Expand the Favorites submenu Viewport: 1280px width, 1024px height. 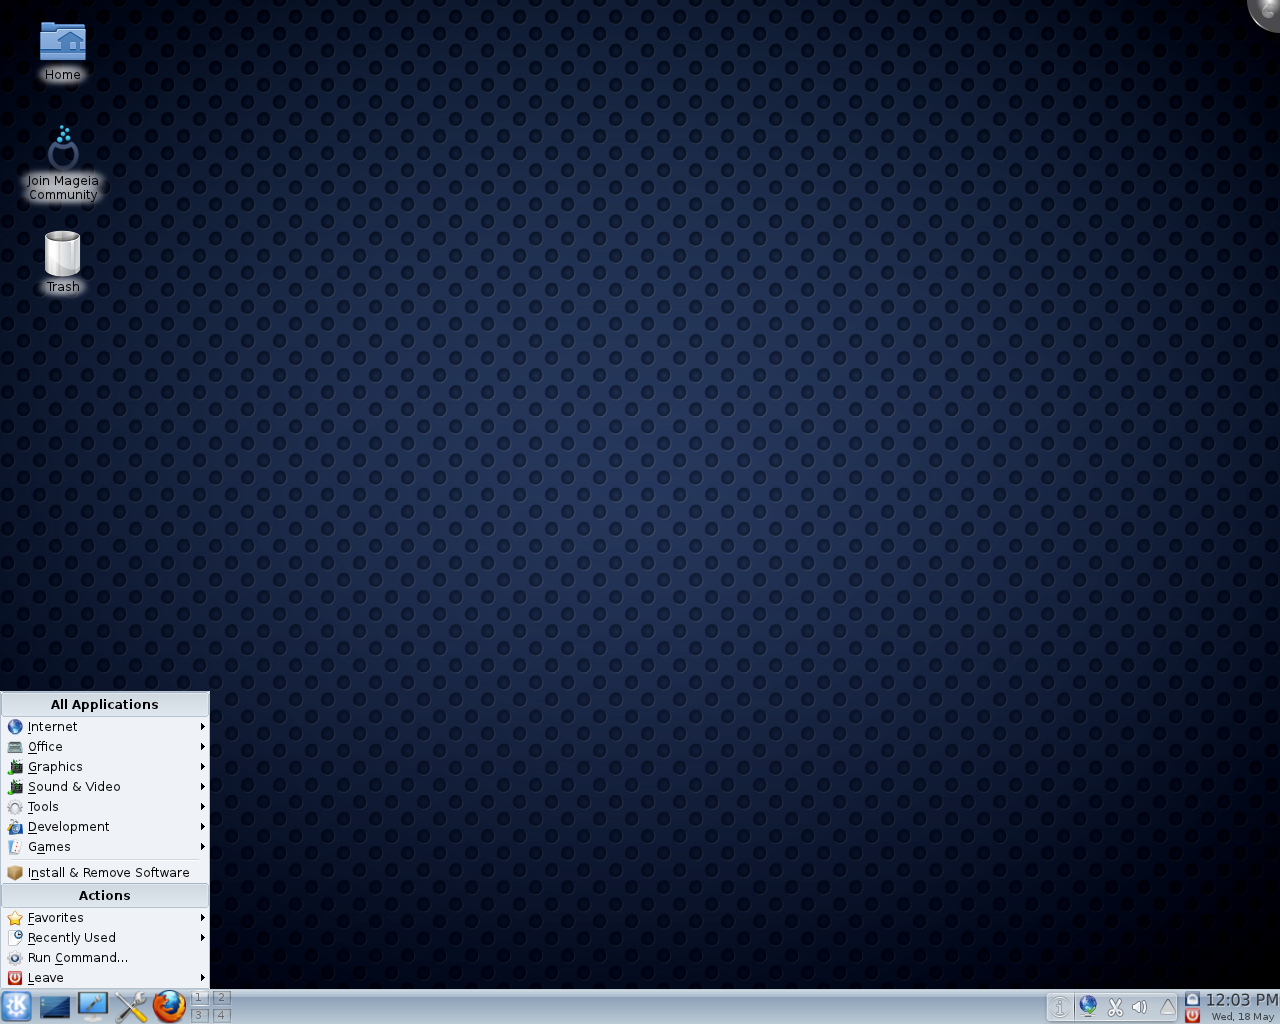(x=105, y=918)
